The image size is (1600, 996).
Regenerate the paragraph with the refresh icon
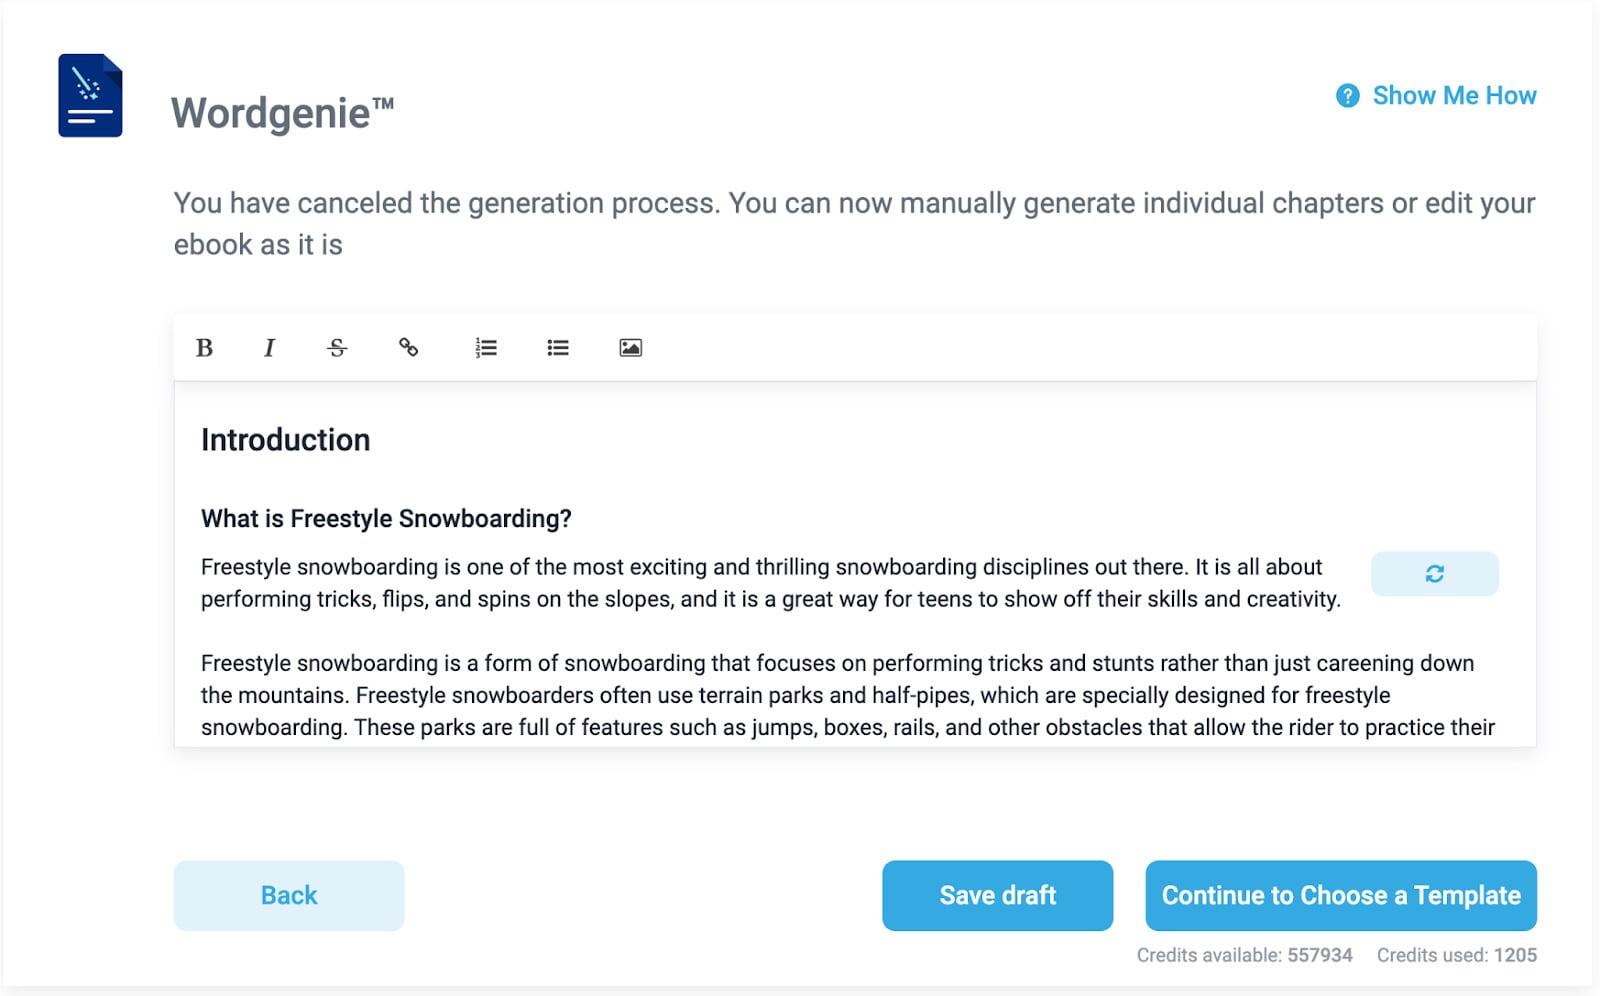[1435, 573]
